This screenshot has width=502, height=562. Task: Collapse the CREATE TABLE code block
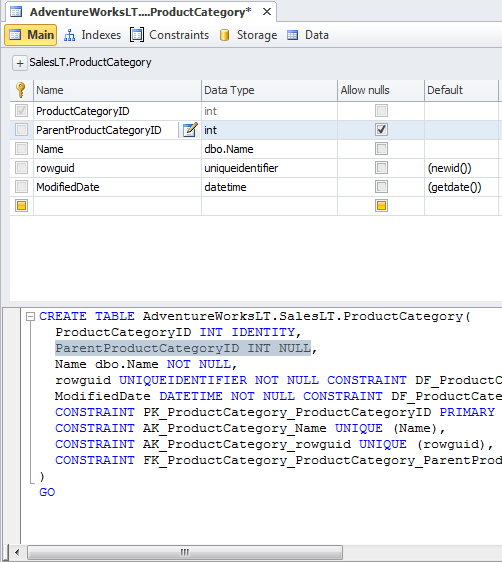(30, 316)
